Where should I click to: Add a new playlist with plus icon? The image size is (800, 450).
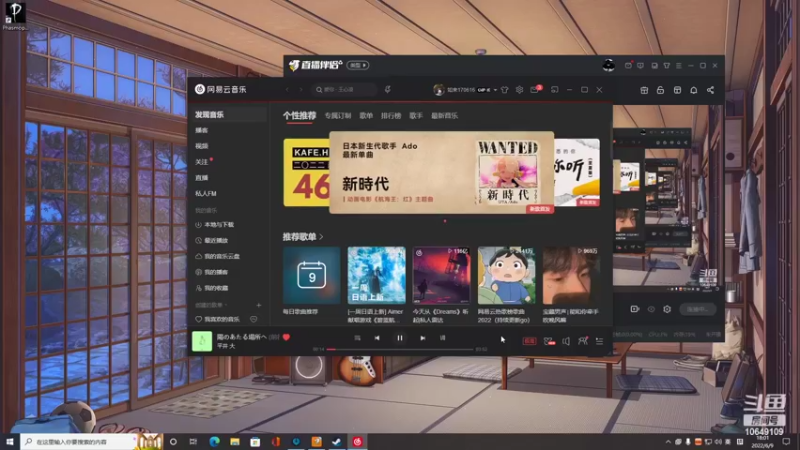tap(259, 305)
